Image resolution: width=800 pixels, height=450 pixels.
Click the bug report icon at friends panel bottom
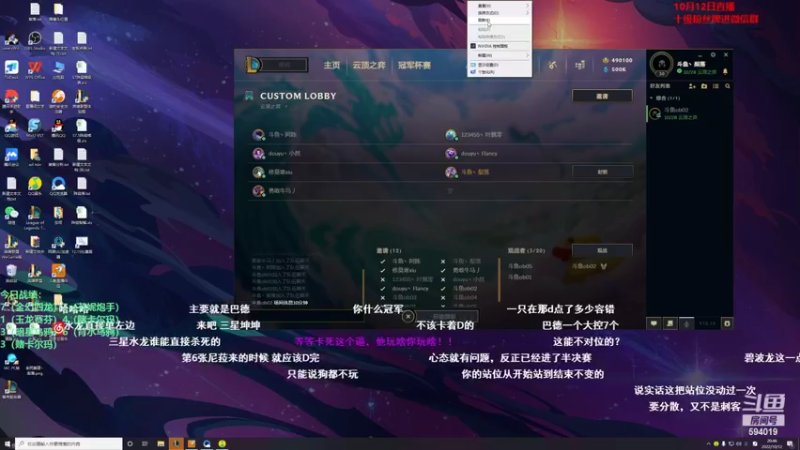pyautogui.click(x=727, y=323)
